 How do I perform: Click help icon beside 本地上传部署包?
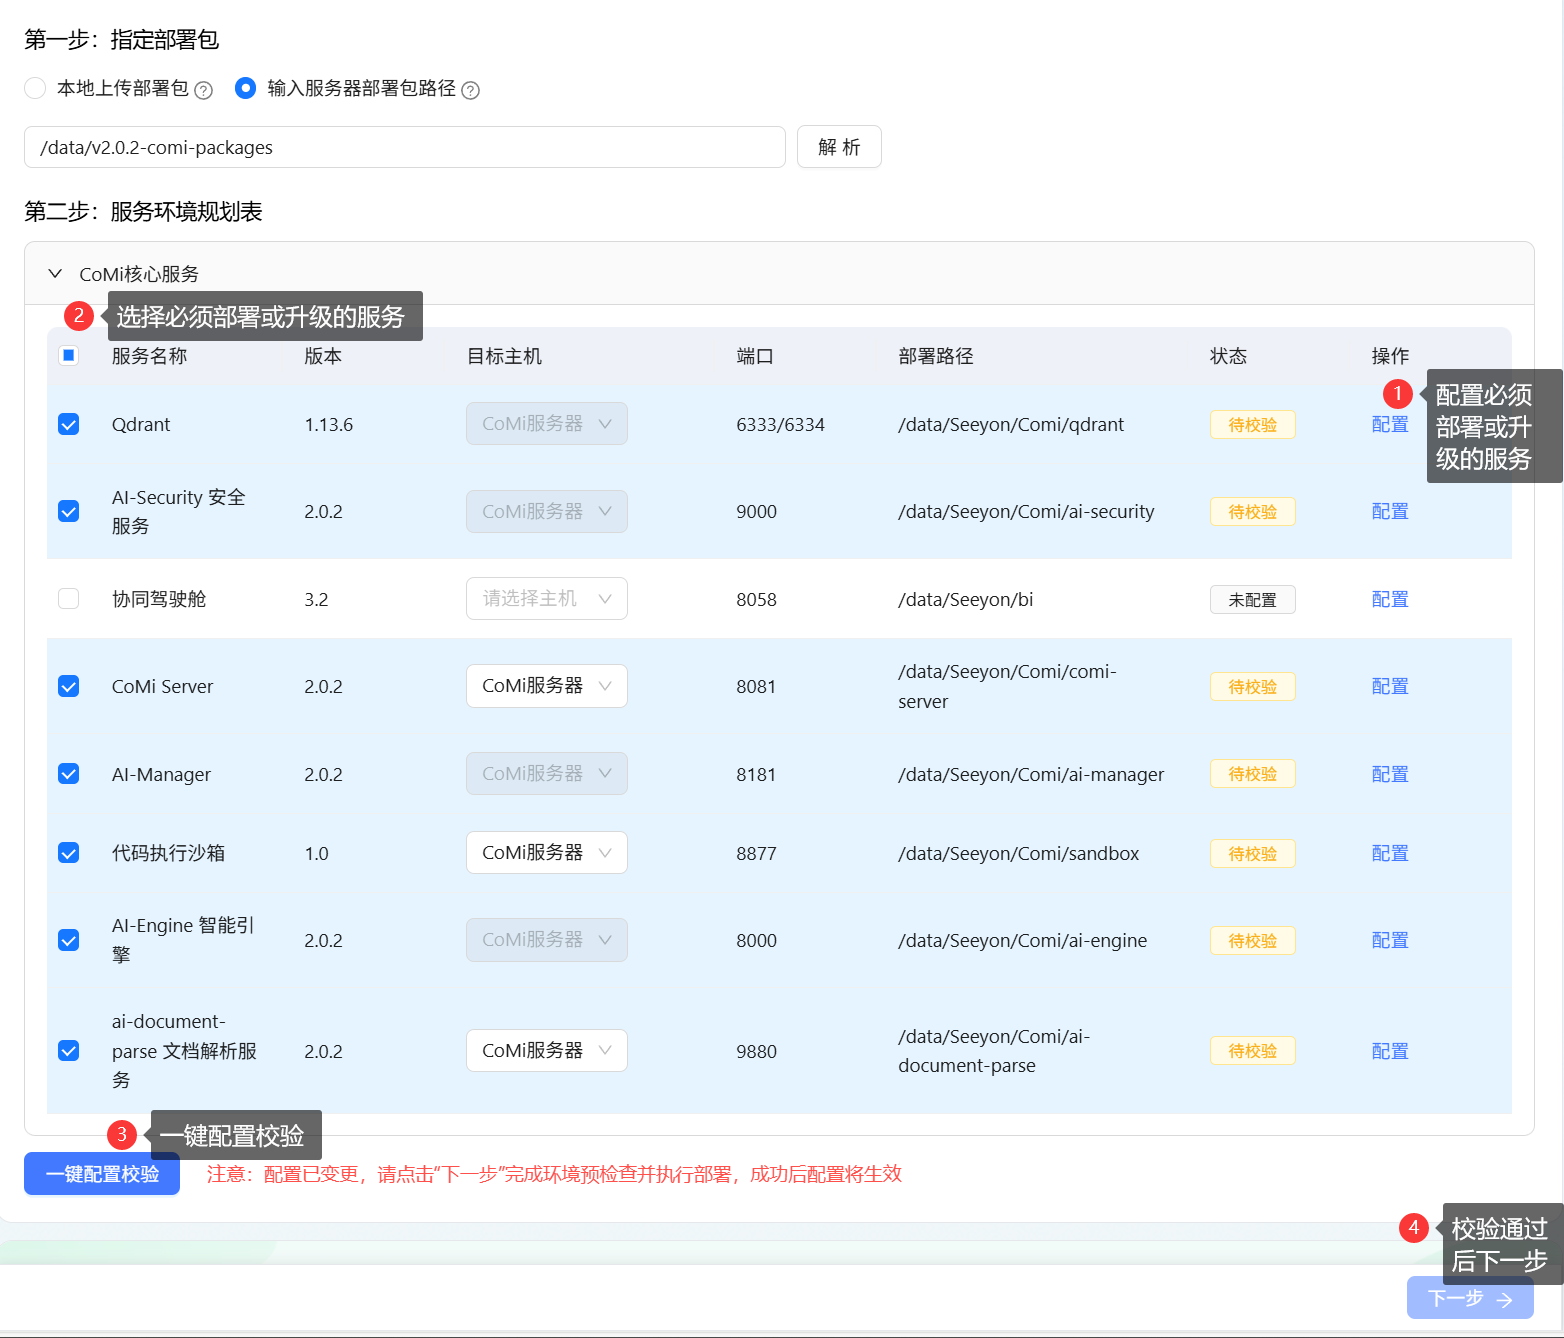[203, 90]
